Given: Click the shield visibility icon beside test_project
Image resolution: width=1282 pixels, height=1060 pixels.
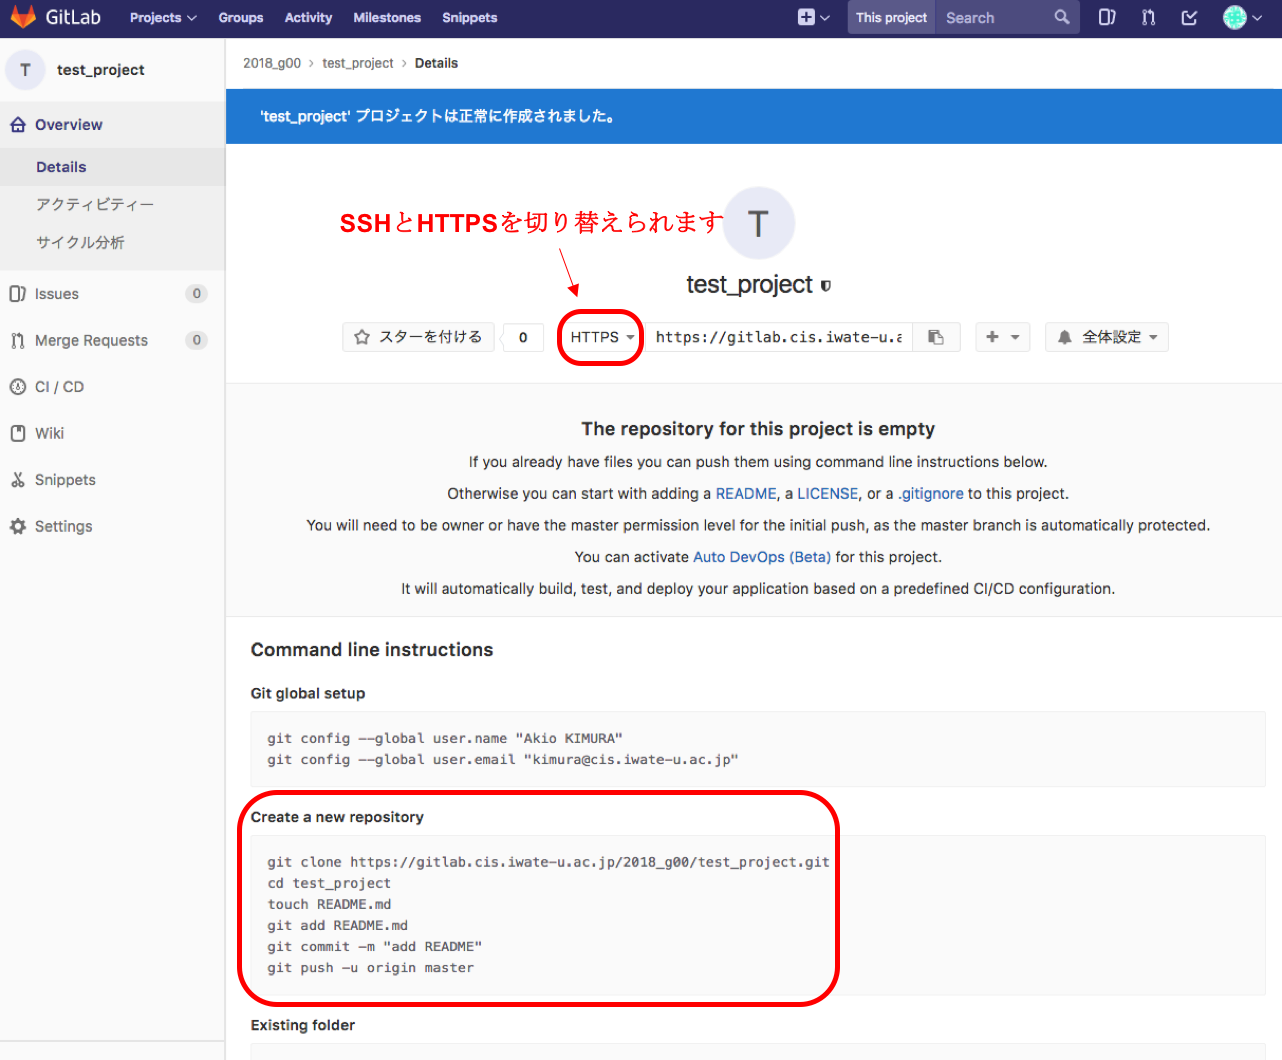Looking at the screenshot, I should pyautogui.click(x=825, y=286).
